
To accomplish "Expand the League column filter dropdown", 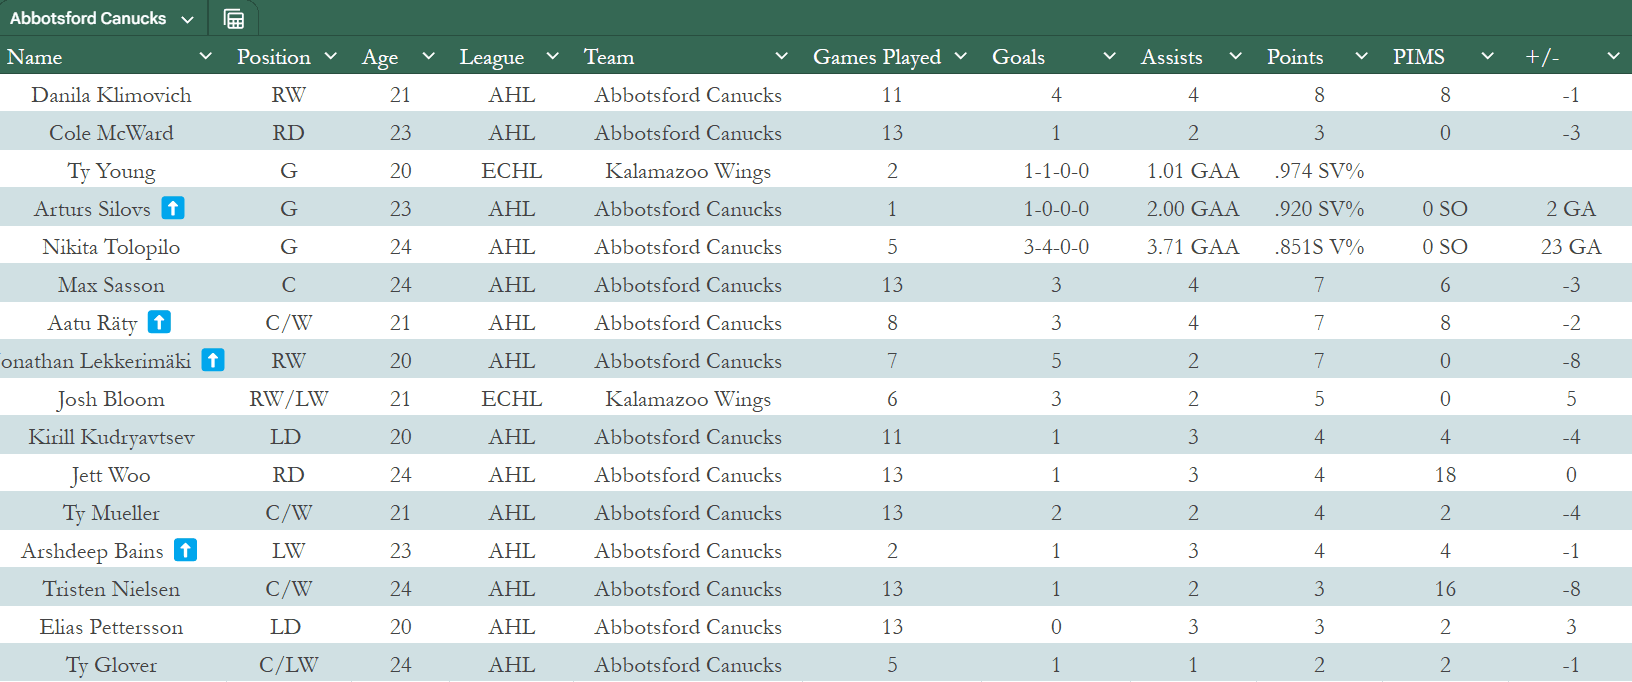I will [553, 56].
